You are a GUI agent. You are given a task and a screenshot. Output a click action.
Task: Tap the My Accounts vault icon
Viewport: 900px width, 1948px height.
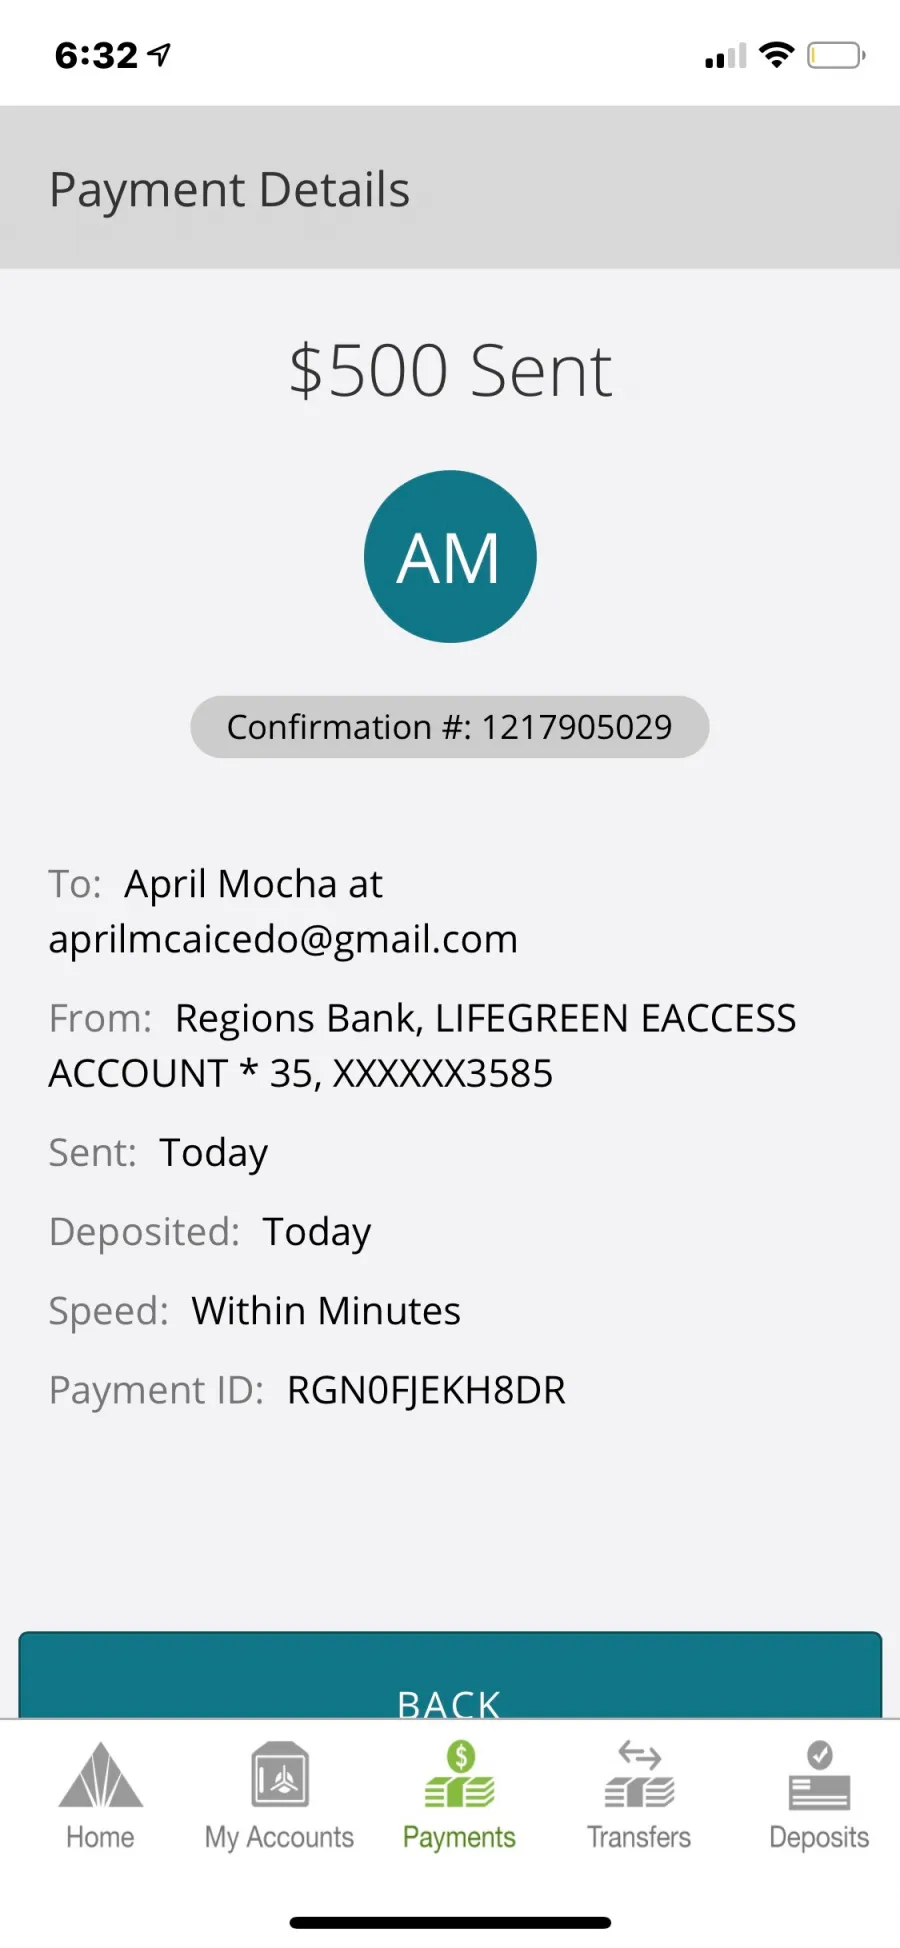pos(280,1775)
